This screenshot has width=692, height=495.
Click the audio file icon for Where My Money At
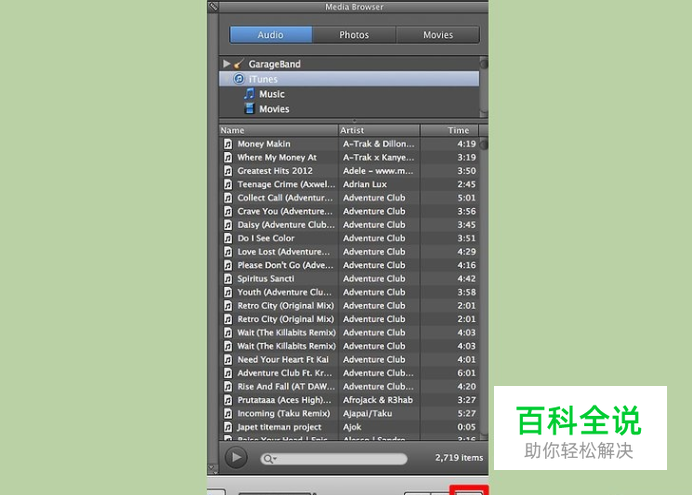pyautogui.click(x=228, y=158)
